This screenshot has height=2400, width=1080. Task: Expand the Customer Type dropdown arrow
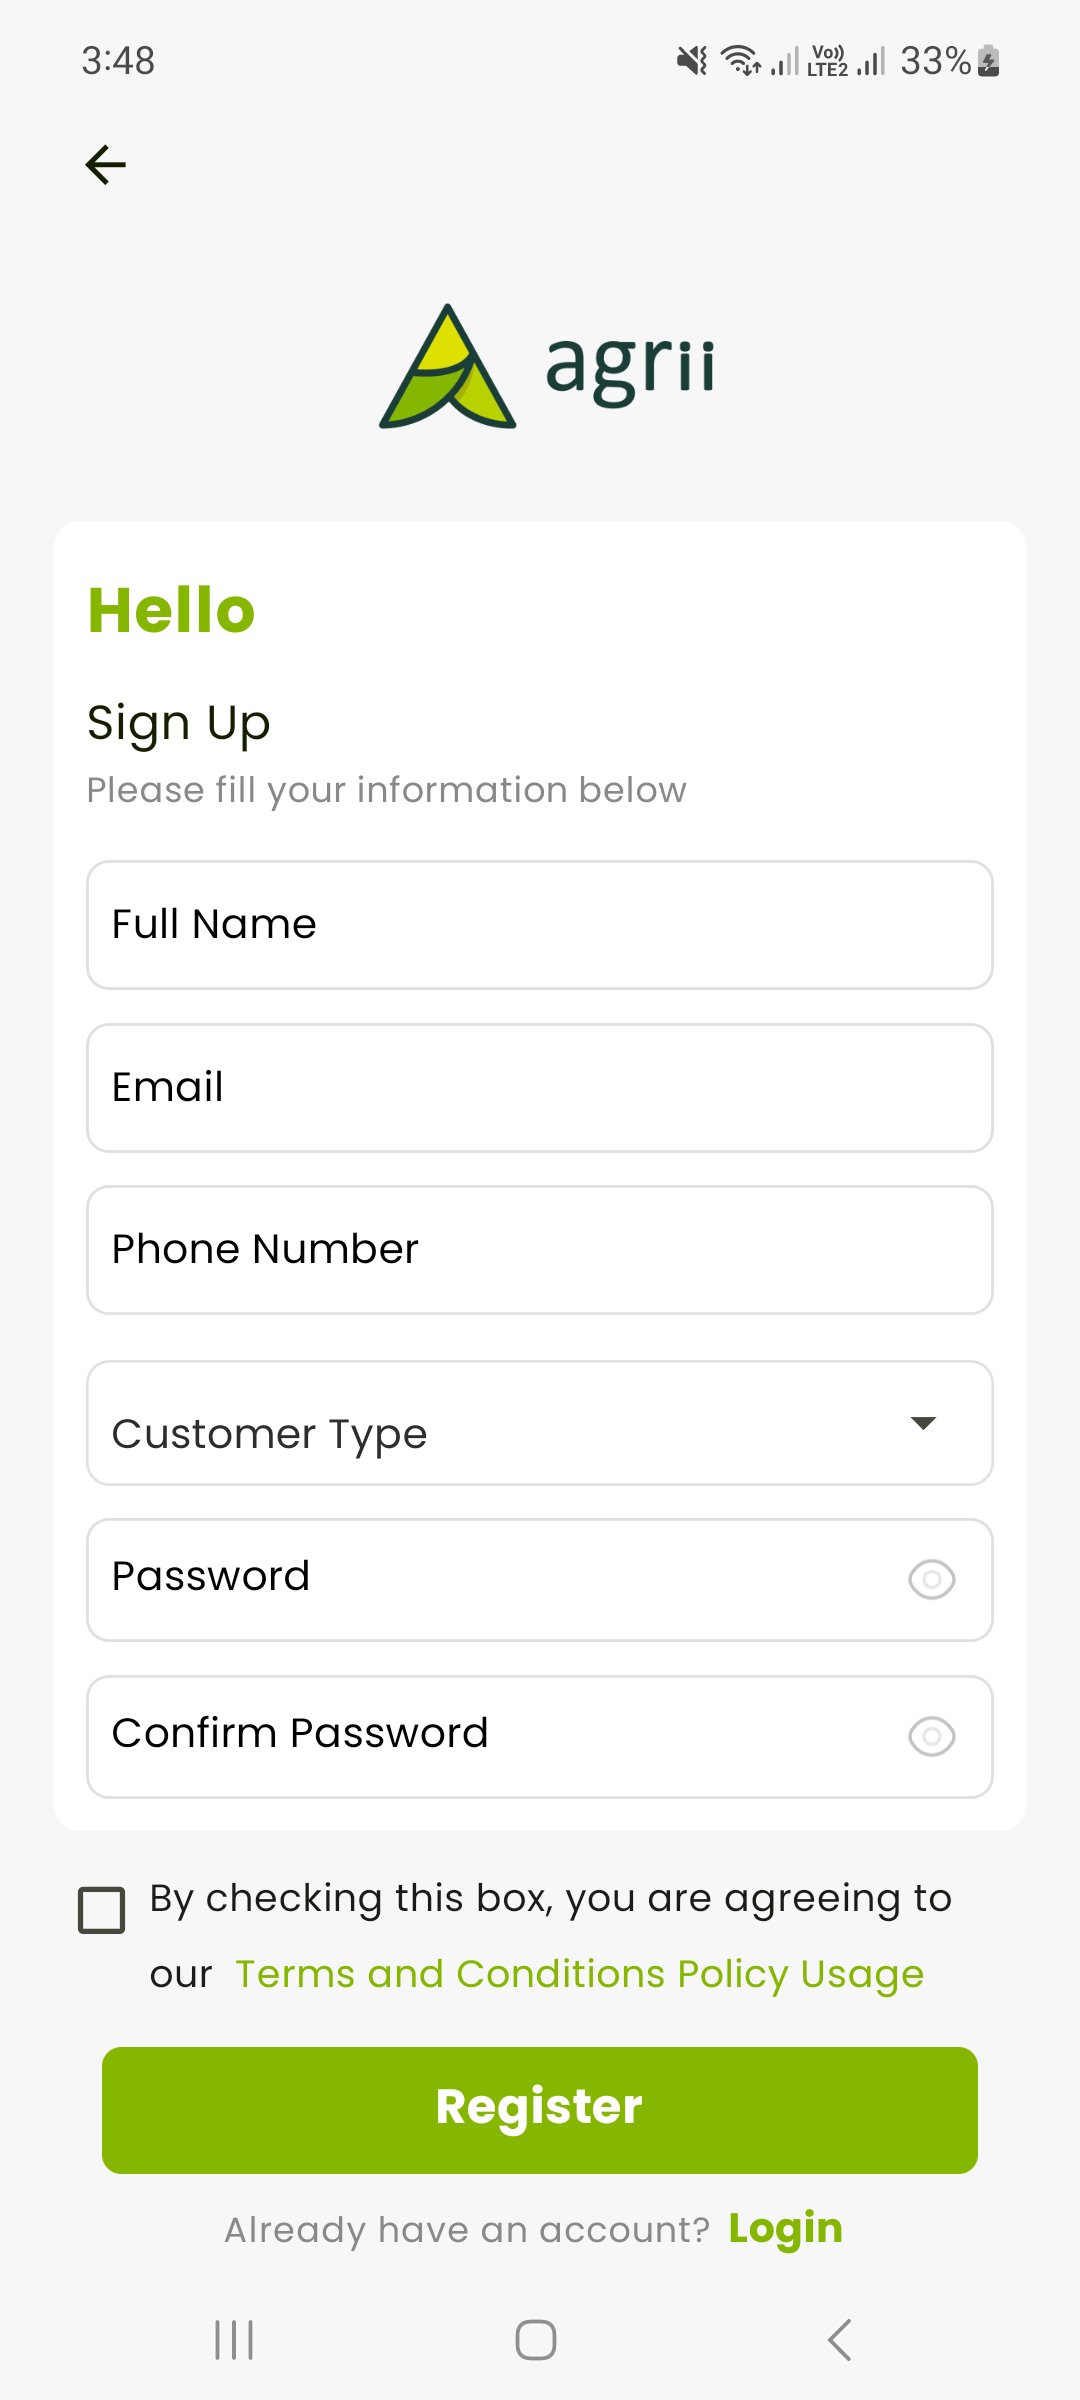[923, 1423]
